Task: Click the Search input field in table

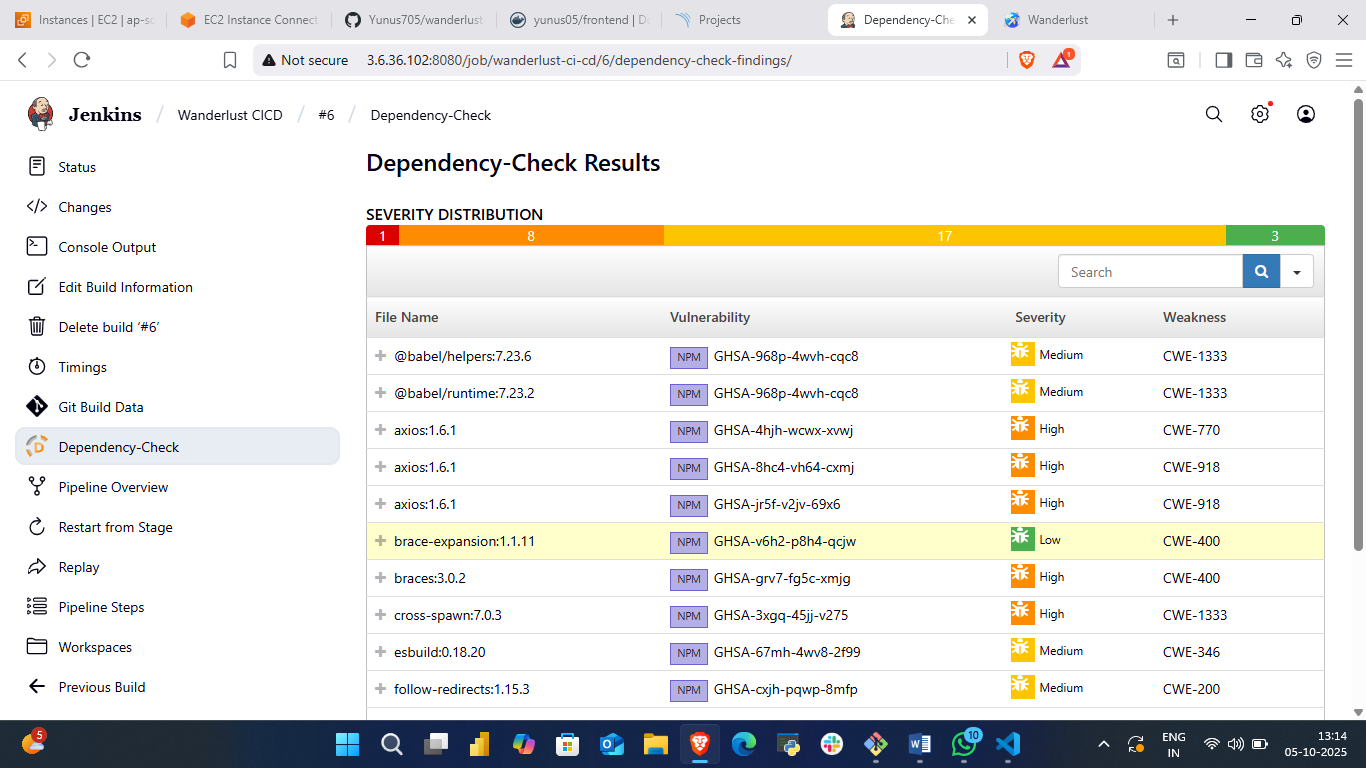Action: (1150, 272)
